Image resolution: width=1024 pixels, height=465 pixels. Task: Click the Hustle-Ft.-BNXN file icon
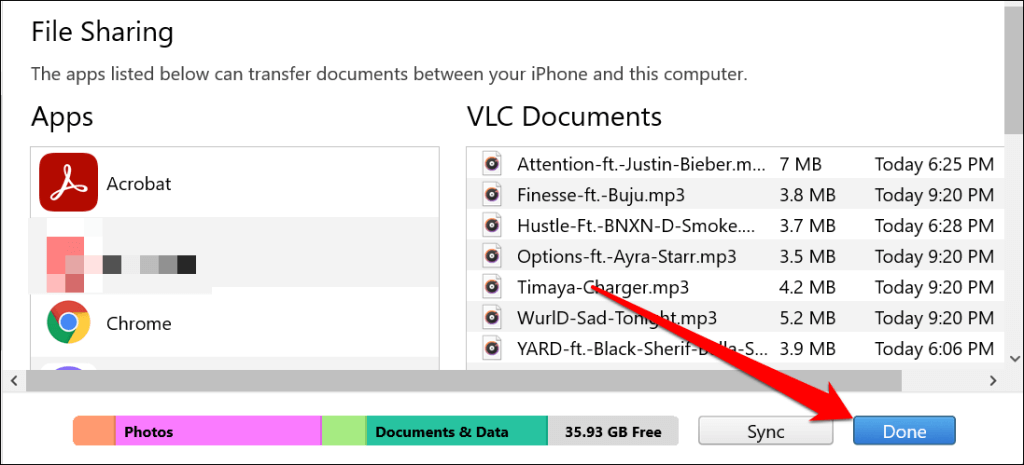pos(492,226)
